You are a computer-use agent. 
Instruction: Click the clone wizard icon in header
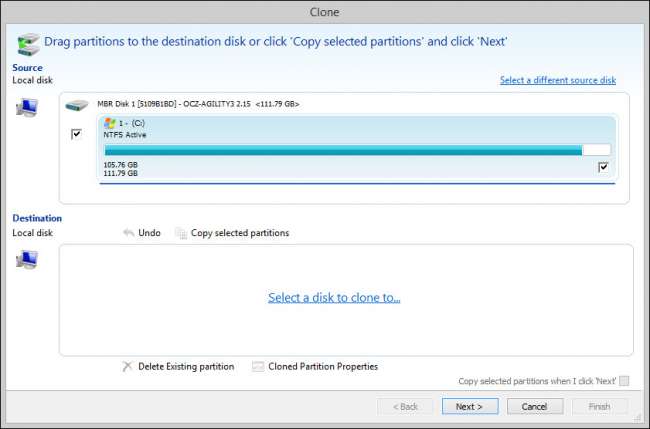click(x=28, y=44)
